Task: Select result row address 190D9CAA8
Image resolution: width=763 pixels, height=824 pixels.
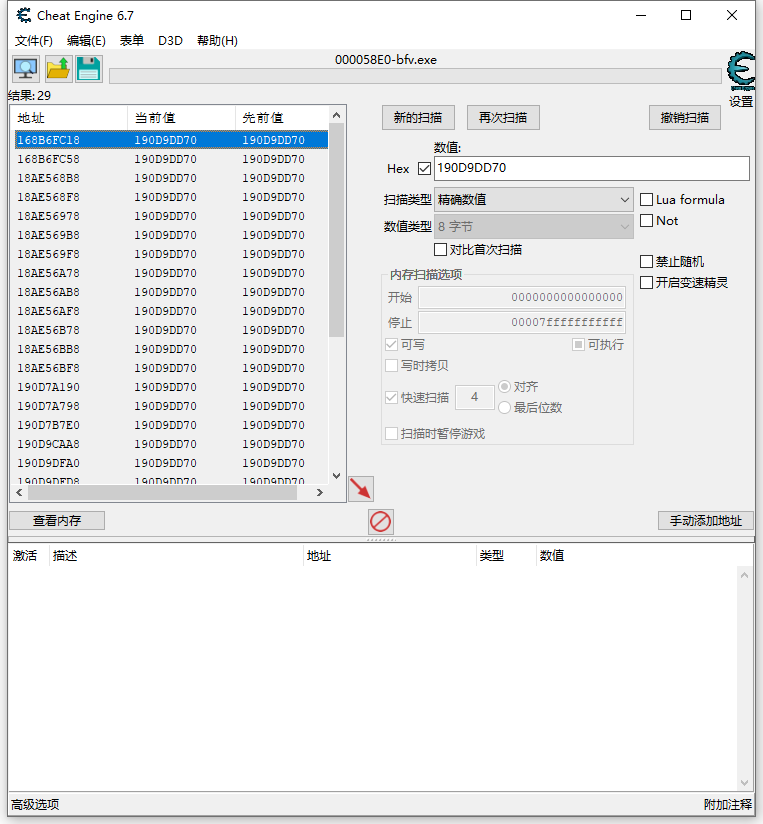Action: point(171,444)
